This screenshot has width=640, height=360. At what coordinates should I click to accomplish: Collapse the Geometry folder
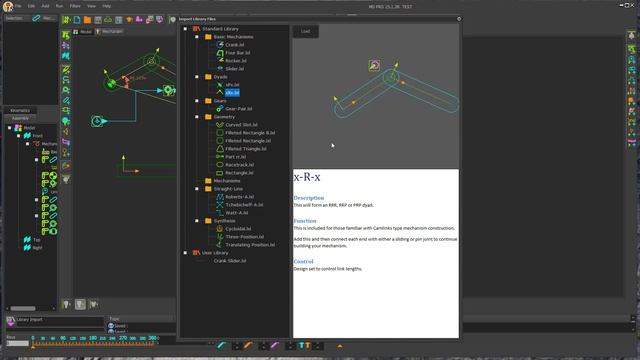(x=197, y=117)
